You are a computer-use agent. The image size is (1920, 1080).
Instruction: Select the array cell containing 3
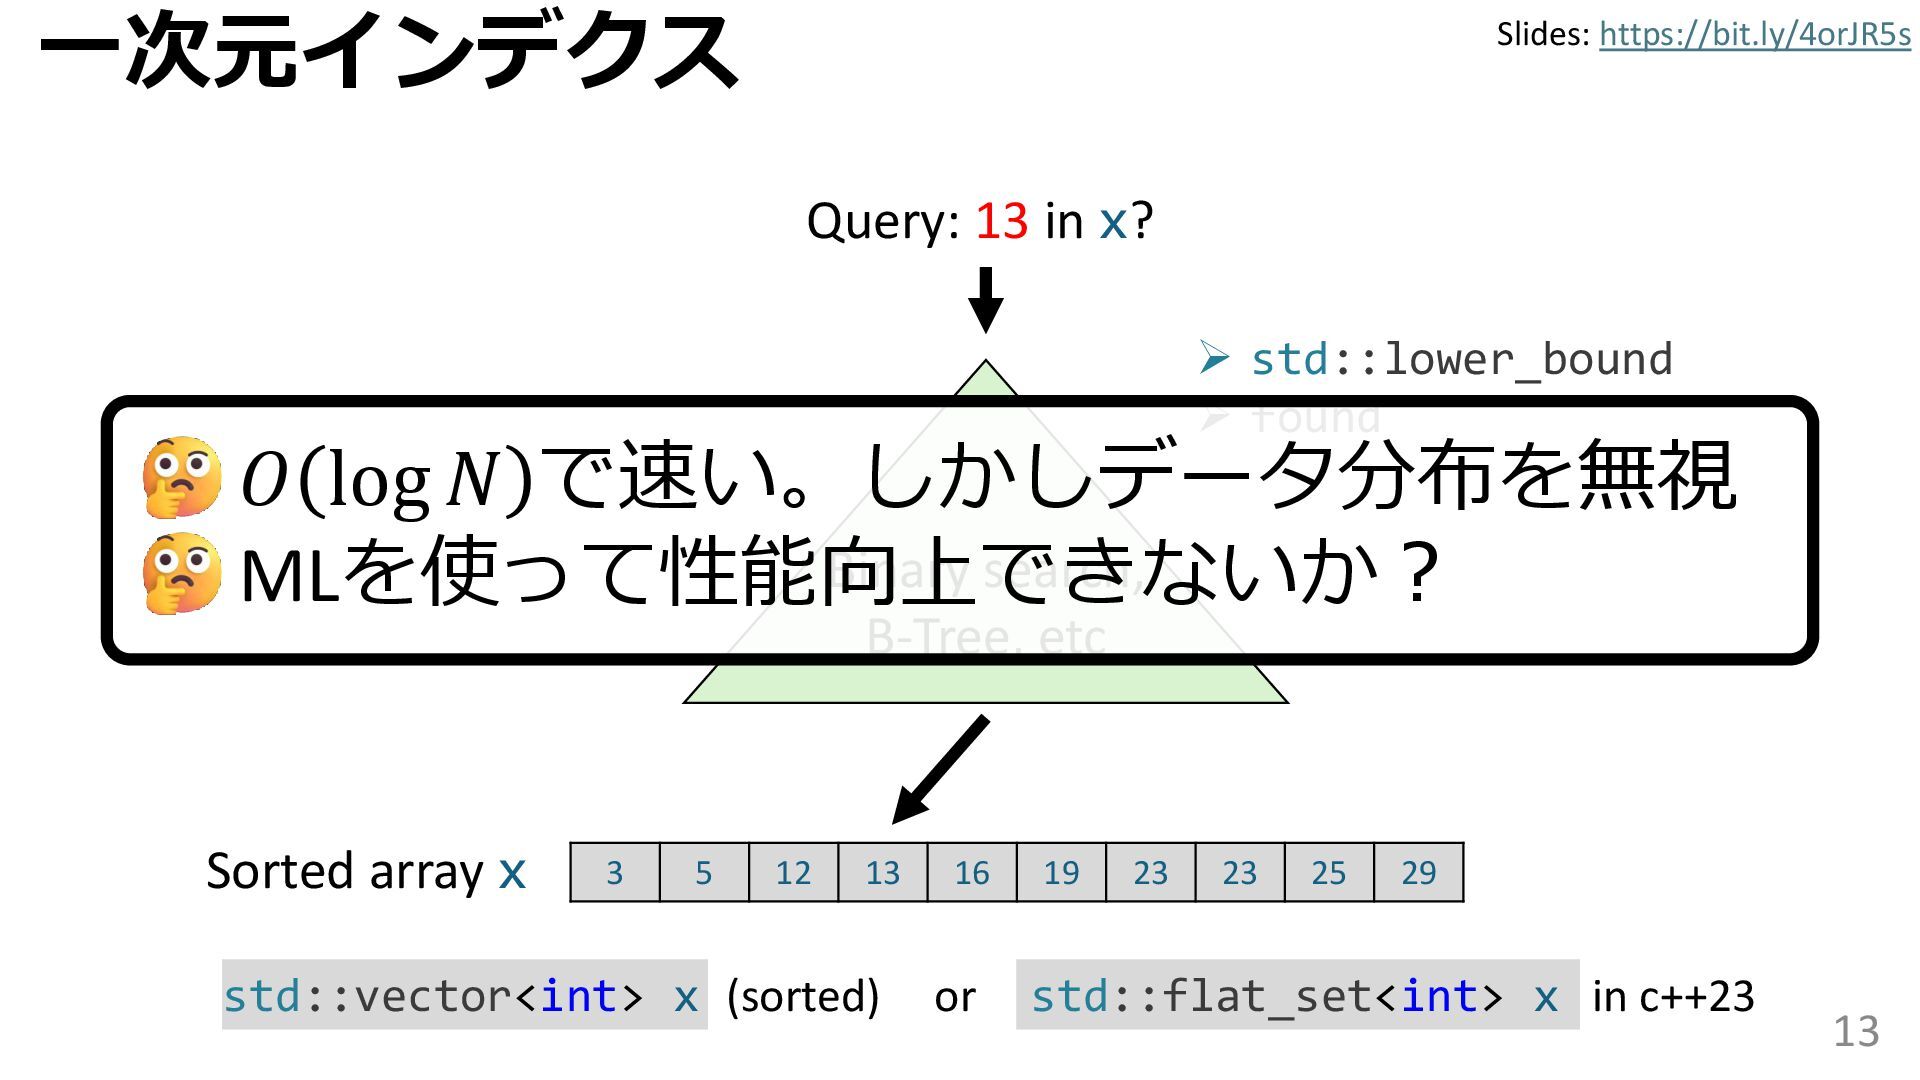pyautogui.click(x=614, y=873)
